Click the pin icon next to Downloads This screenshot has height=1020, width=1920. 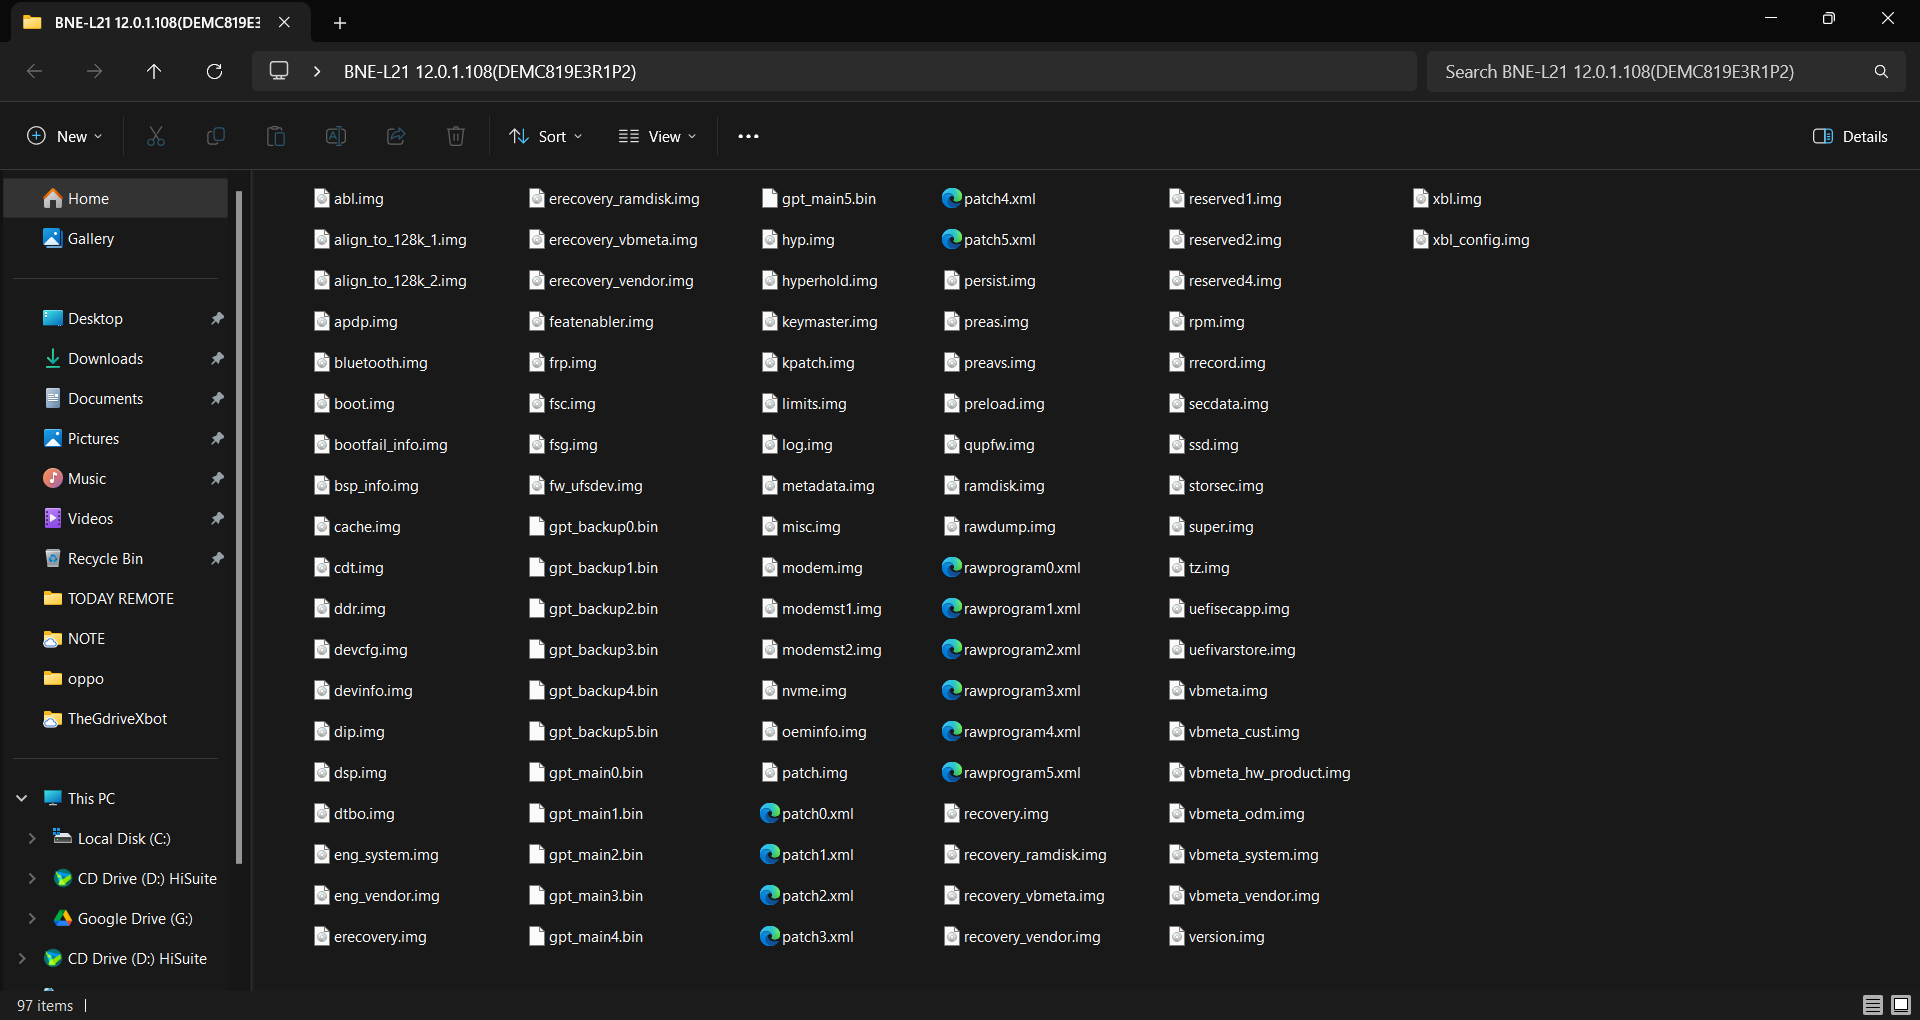click(x=217, y=358)
